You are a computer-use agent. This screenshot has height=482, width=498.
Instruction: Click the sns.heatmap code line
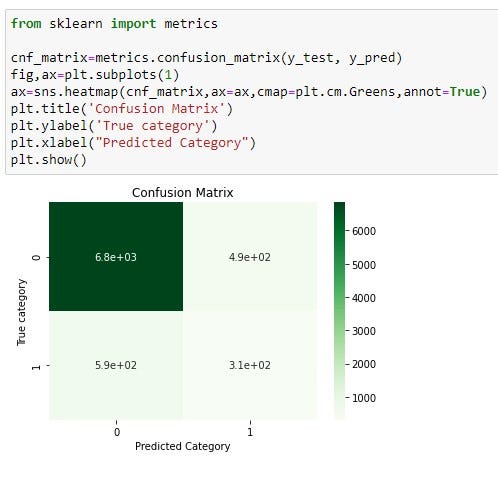coord(249,92)
